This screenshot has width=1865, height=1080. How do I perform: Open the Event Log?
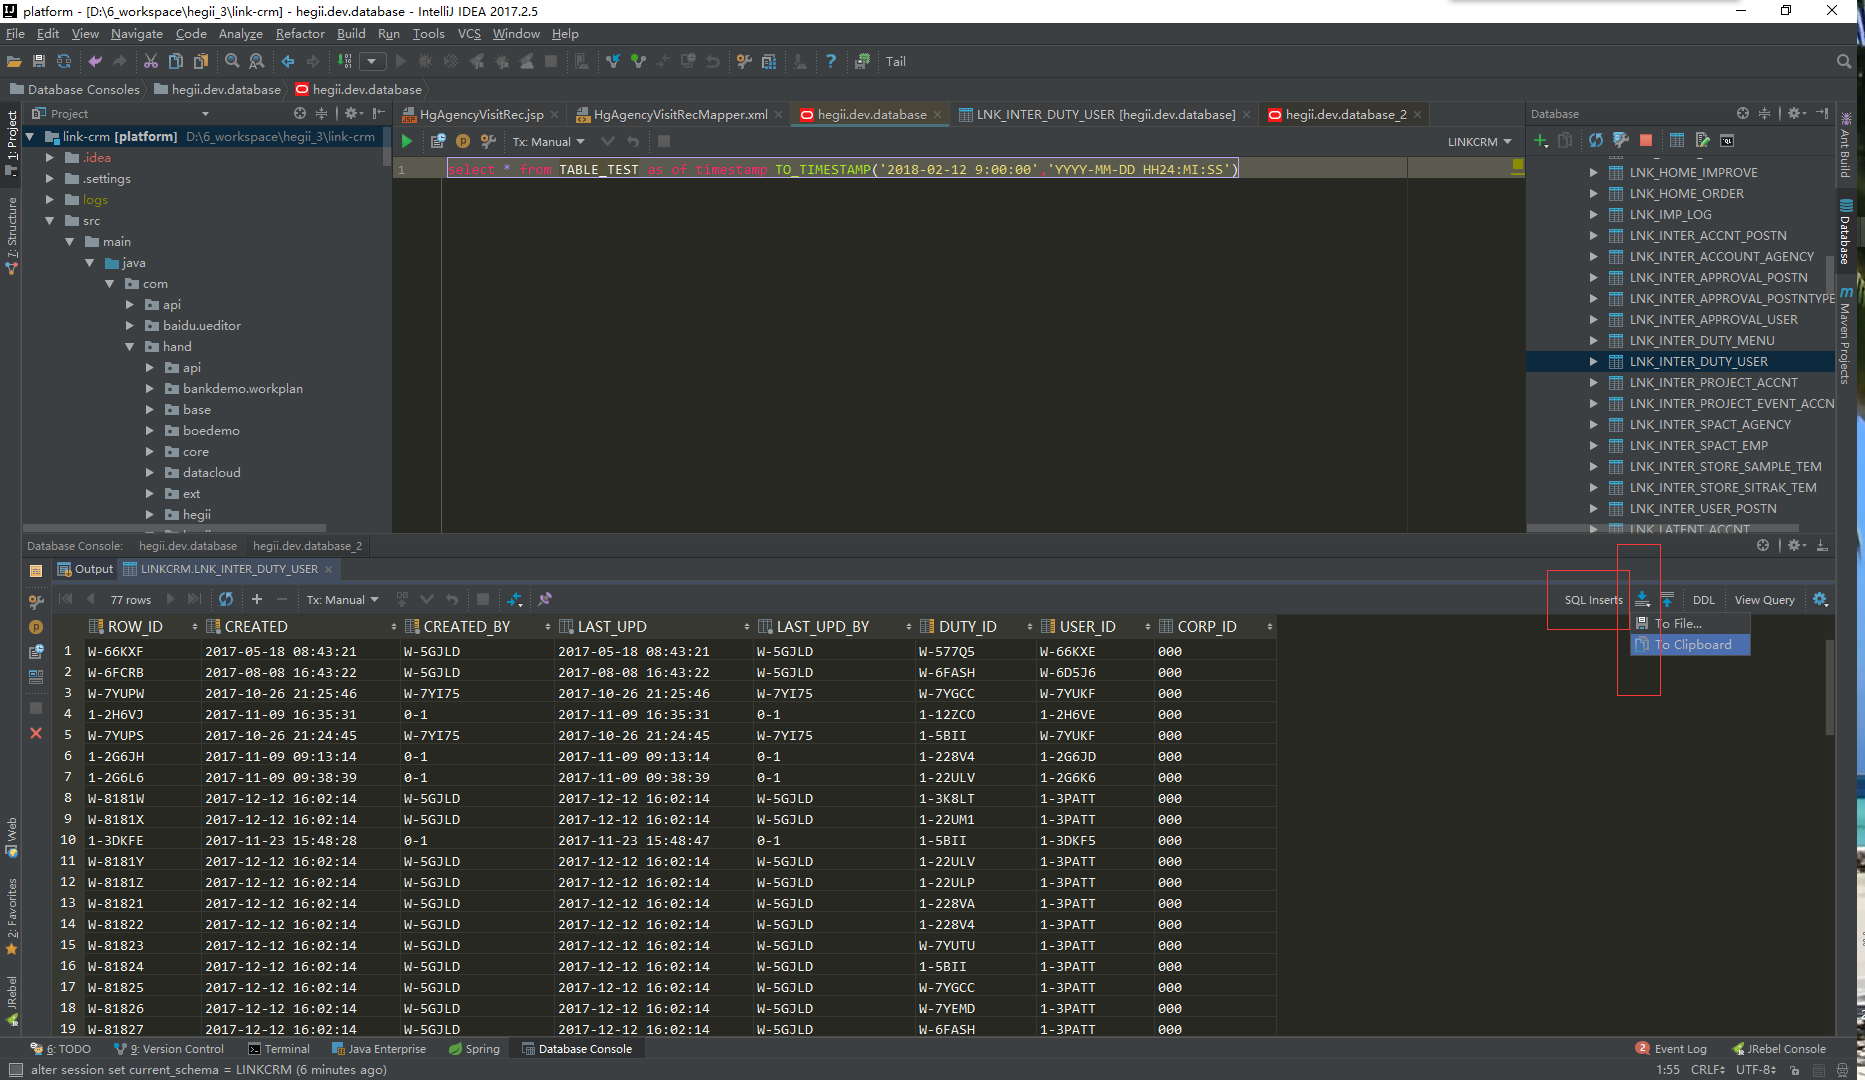click(x=1671, y=1049)
